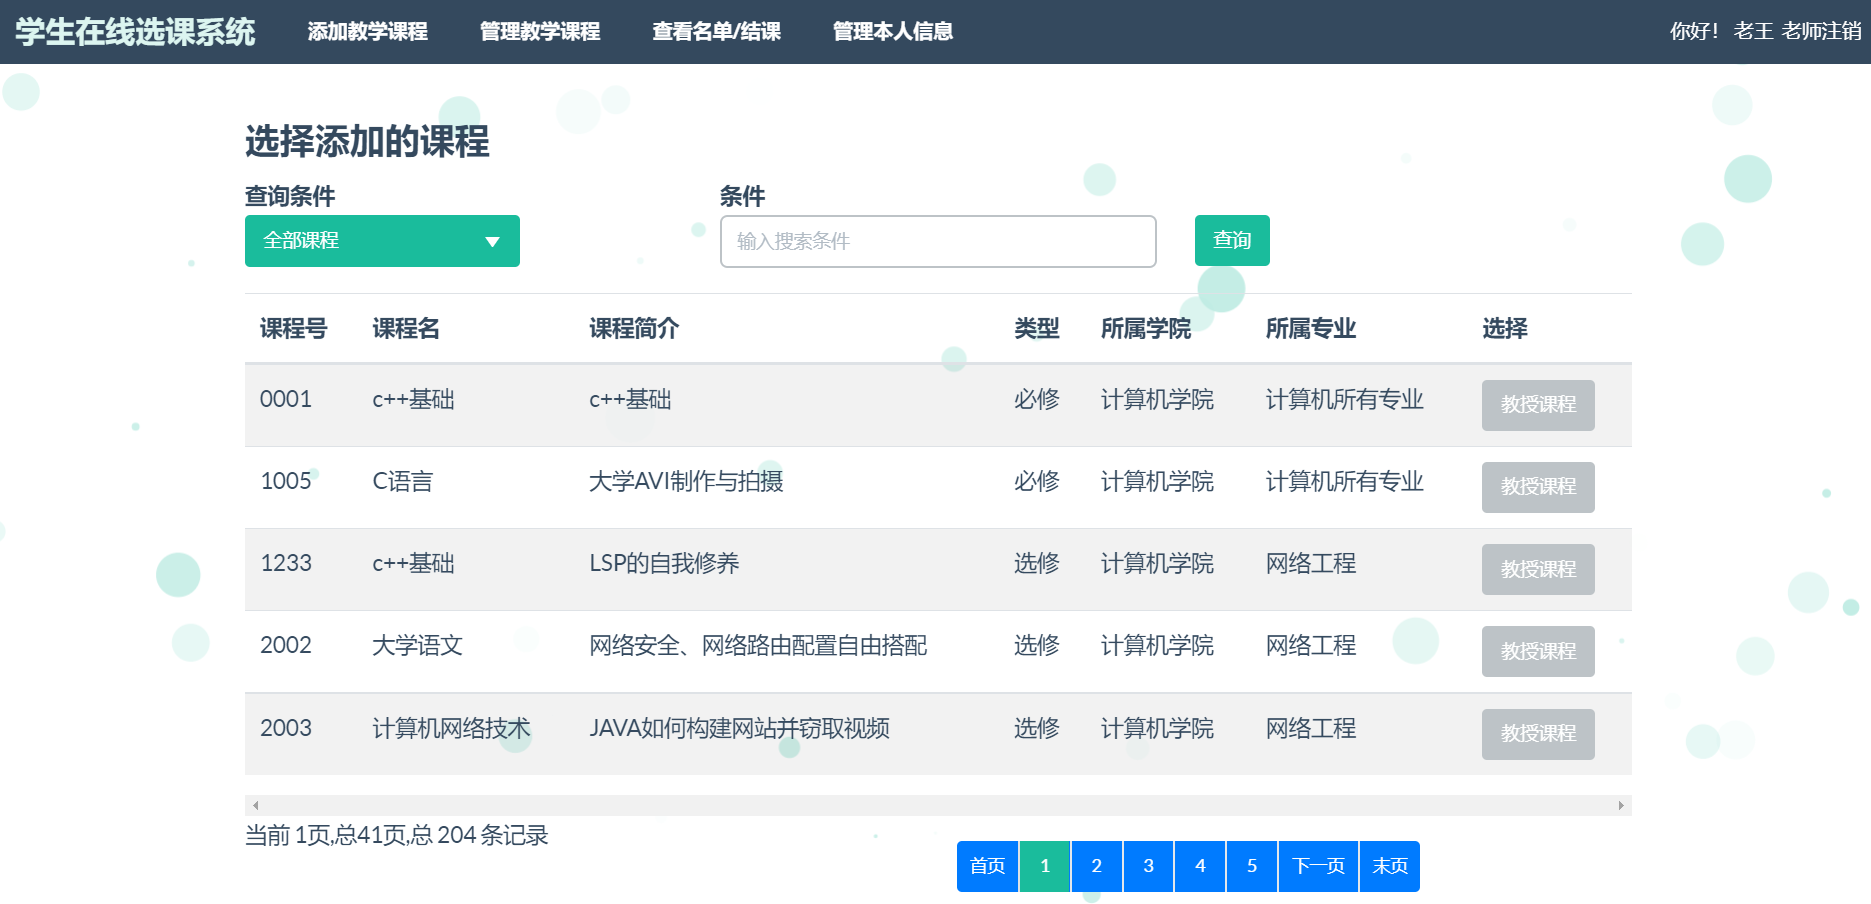Go to 管理教学课程 in navigation bar
Screen dimensions: 1871x904
(540, 32)
